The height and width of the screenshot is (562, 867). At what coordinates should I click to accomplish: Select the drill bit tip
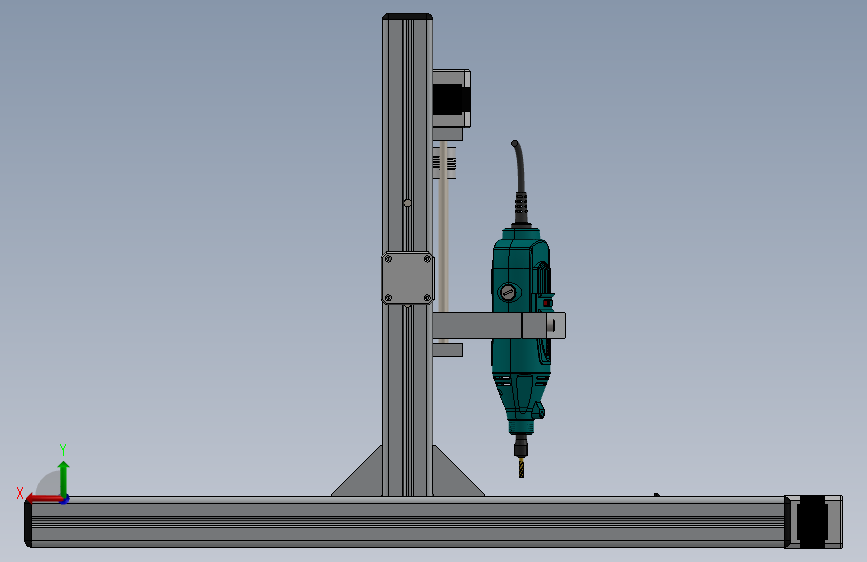pos(521,468)
